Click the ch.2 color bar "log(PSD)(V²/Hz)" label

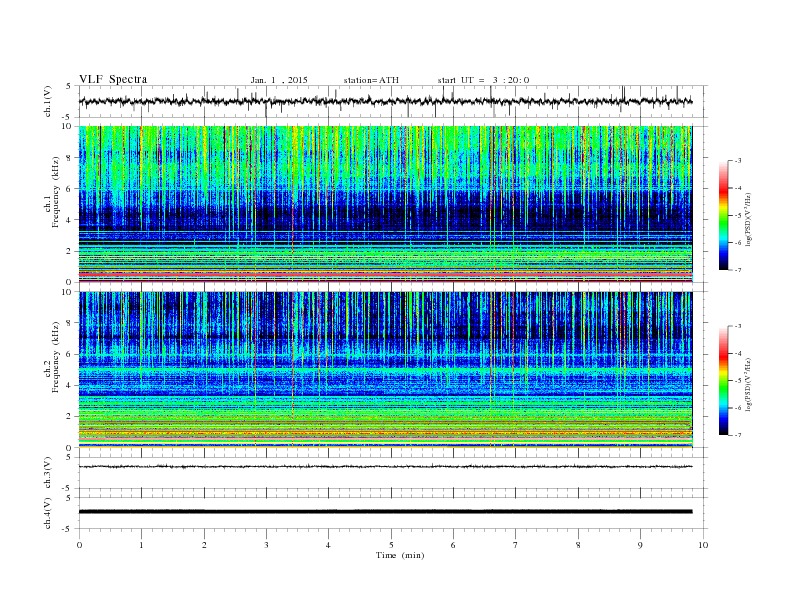click(x=750, y=384)
